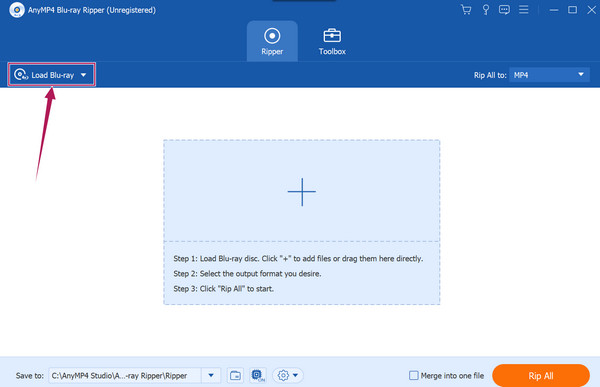
Task: Open the feedback chat bubble icon
Action: point(504,10)
